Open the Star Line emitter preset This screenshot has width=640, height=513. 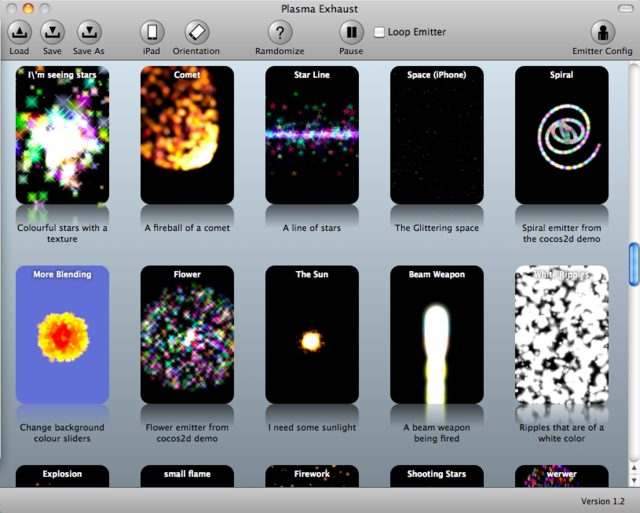[312, 135]
